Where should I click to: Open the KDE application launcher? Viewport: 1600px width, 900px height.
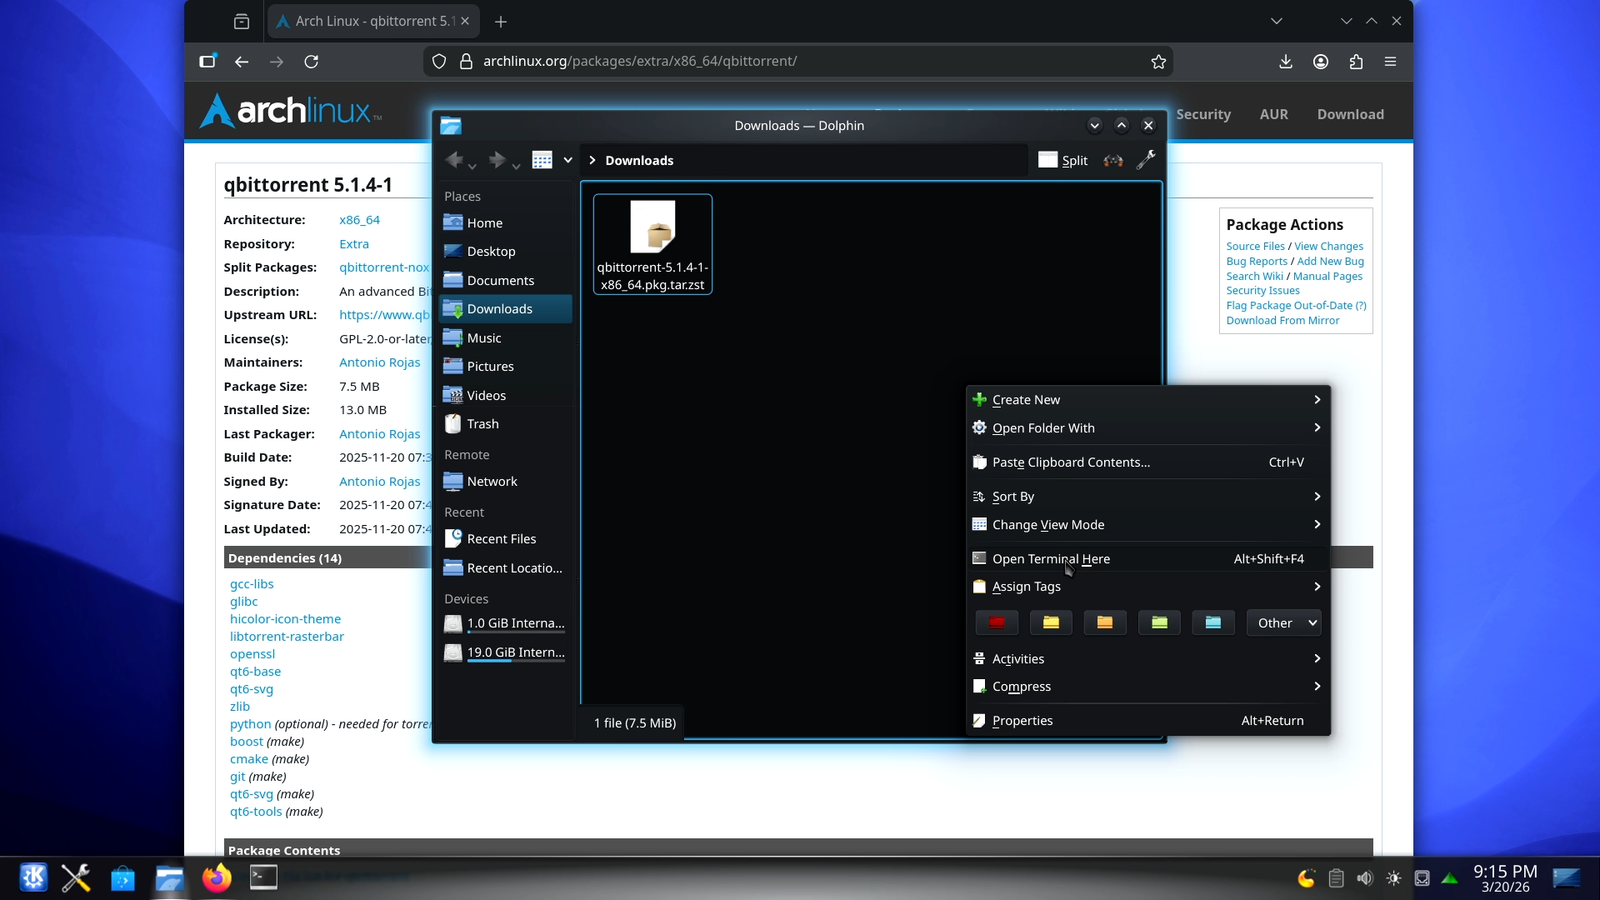(33, 878)
